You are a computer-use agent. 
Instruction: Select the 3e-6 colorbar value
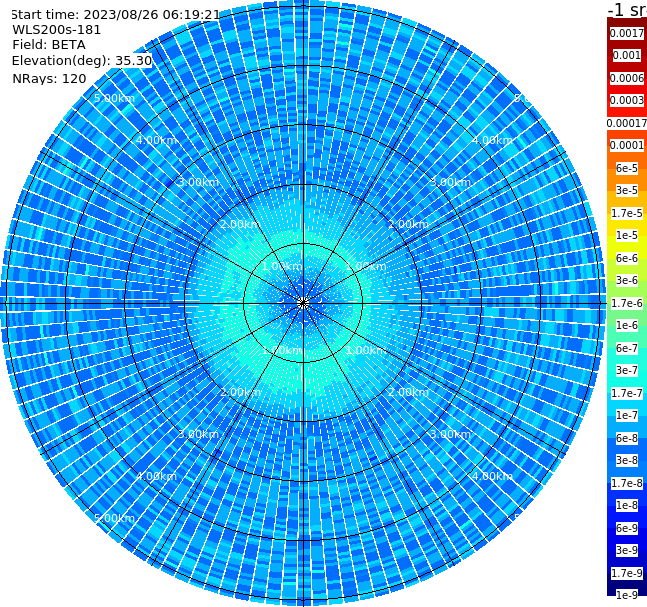627,280
